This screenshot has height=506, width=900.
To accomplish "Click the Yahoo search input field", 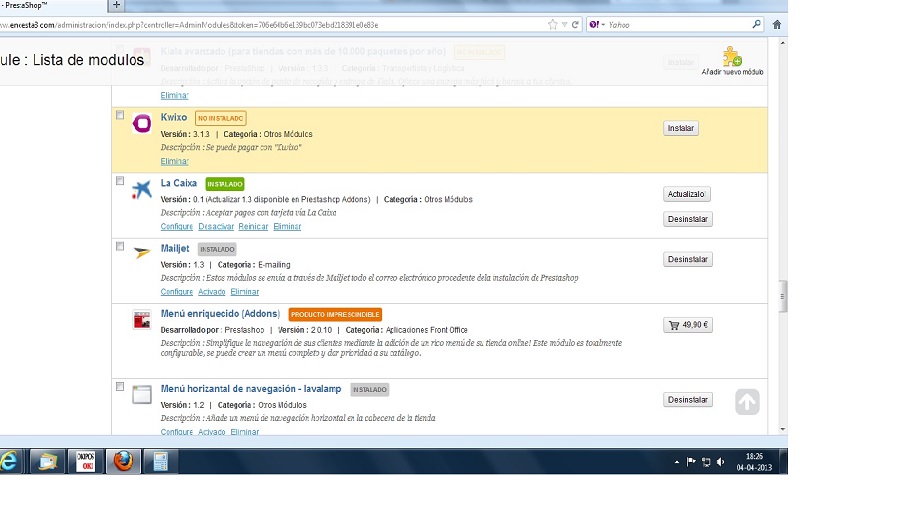I will [677, 25].
